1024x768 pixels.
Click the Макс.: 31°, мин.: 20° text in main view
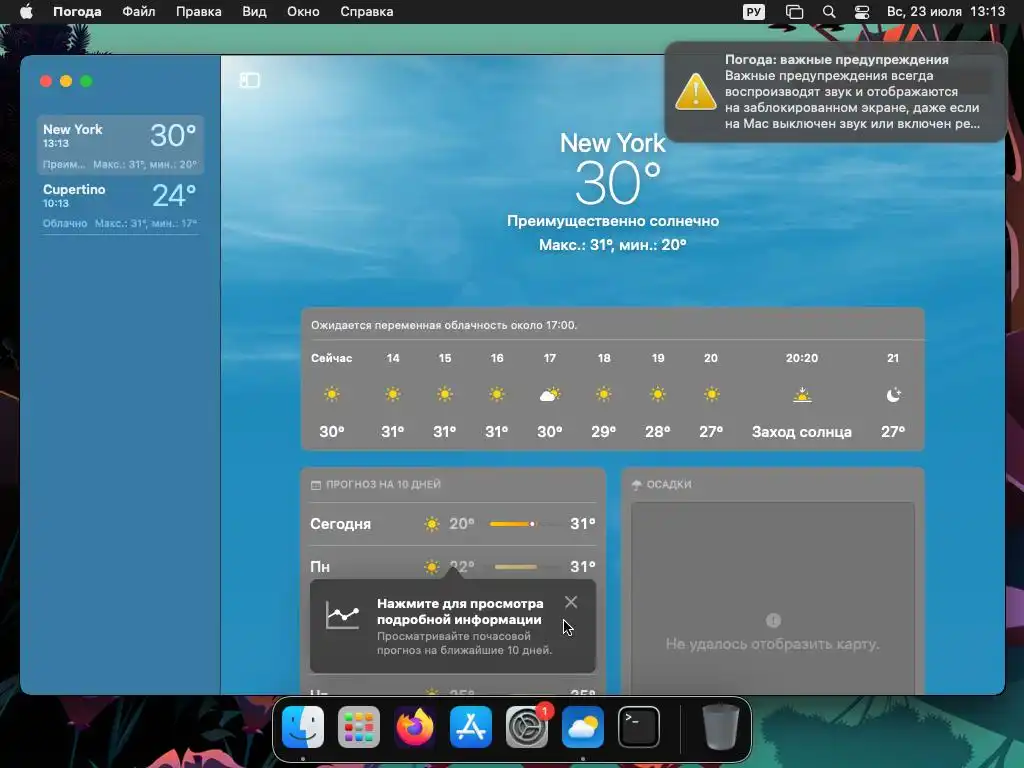[613, 245]
